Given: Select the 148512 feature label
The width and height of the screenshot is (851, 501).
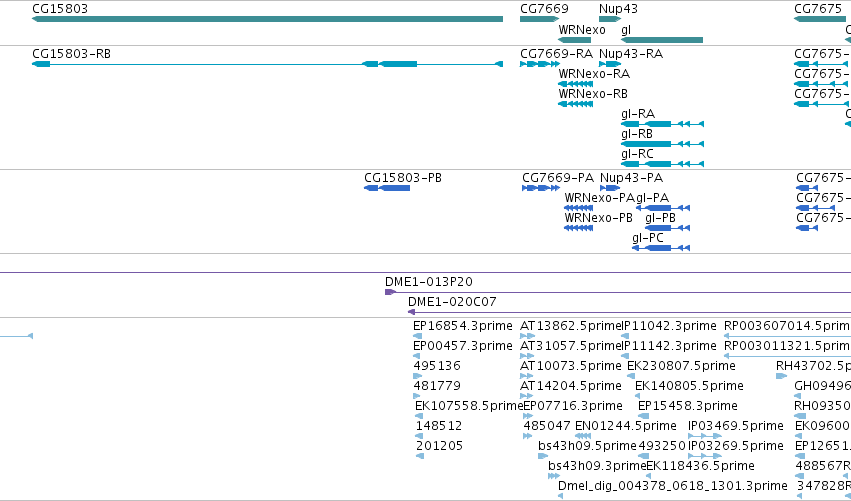Looking at the screenshot, I should [439, 427].
